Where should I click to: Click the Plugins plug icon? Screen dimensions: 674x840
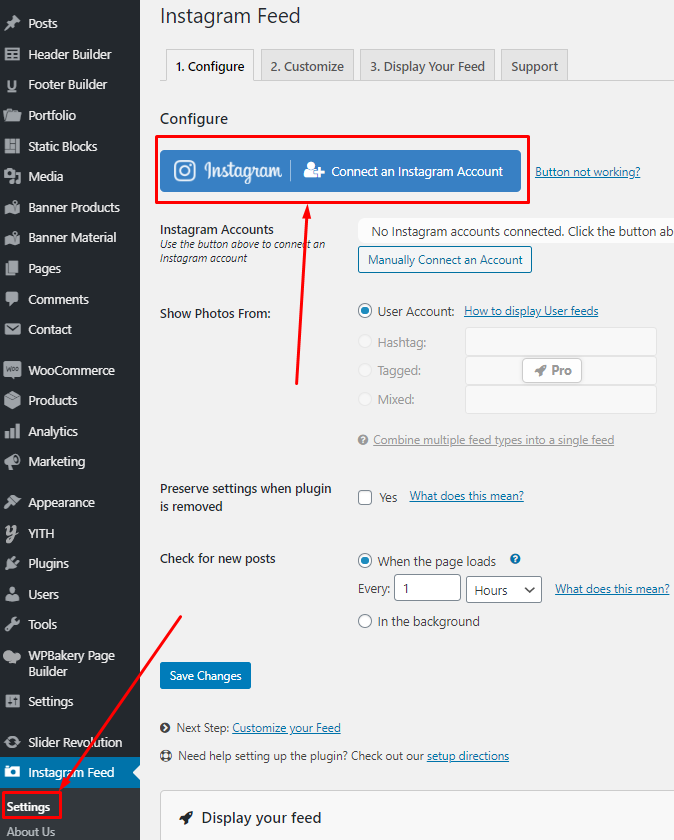12,563
